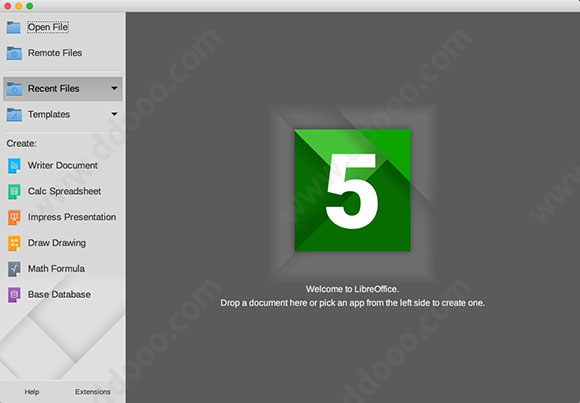Create a new Calc Spreadsheet via its label
Screen dimensions: 580x403
click(x=64, y=191)
